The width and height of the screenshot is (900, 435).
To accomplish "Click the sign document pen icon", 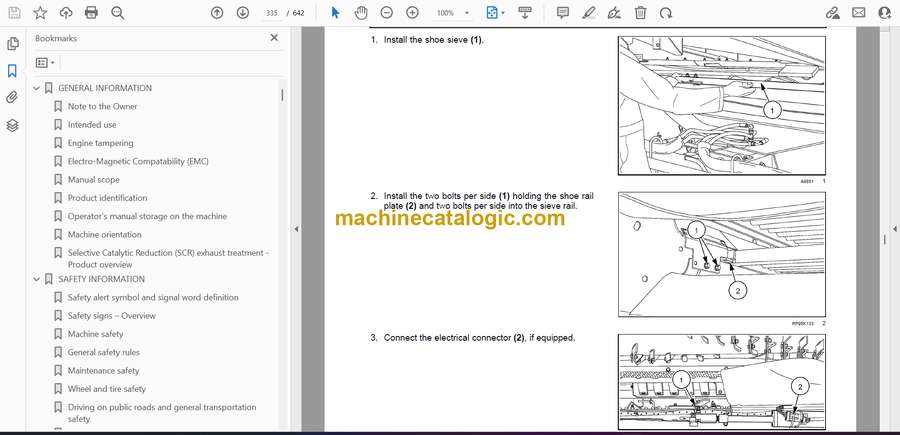I will [614, 13].
